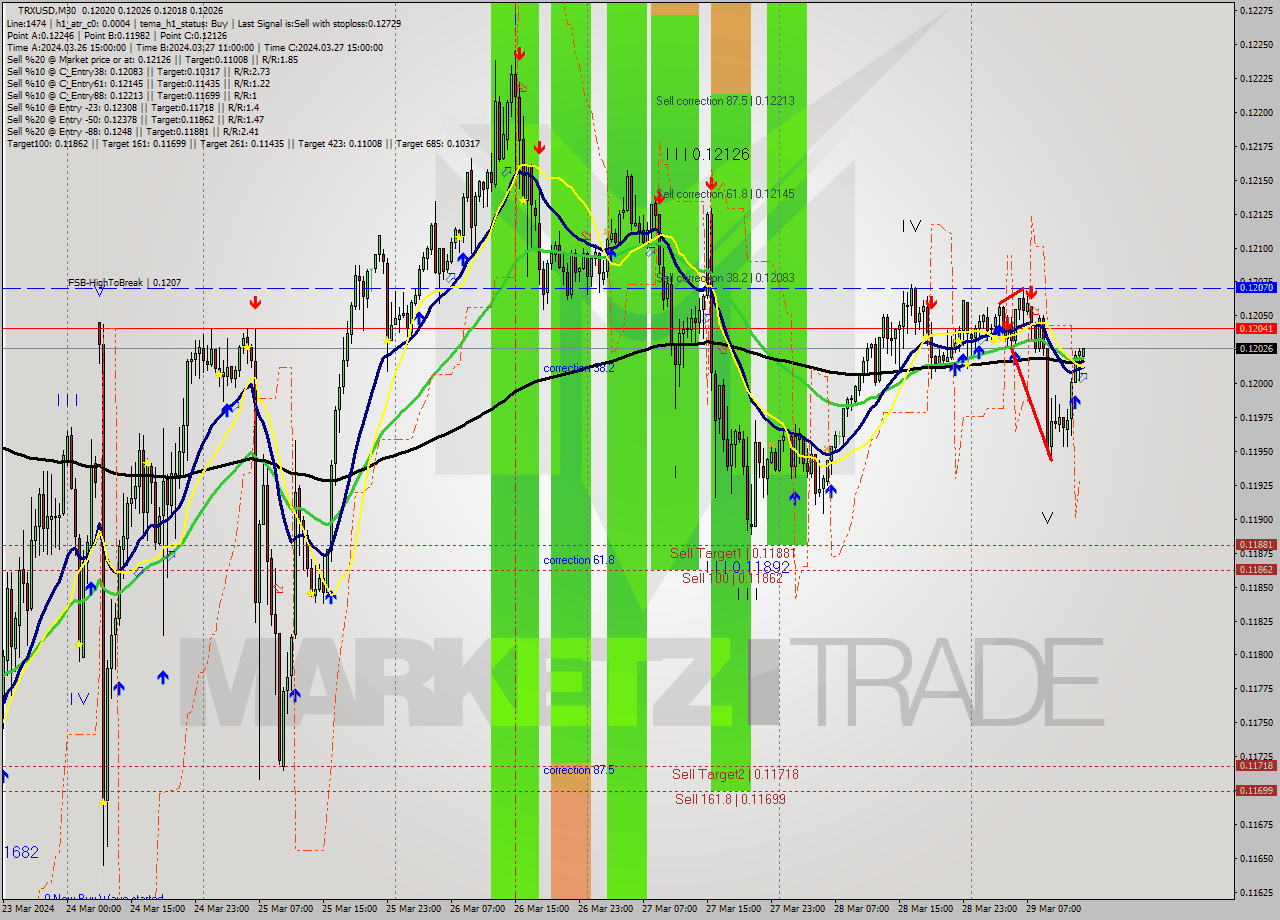This screenshot has height=920, width=1280.
Task: Click 'Sell correction 87.5 | 0.12213' label
Action: click(725, 101)
